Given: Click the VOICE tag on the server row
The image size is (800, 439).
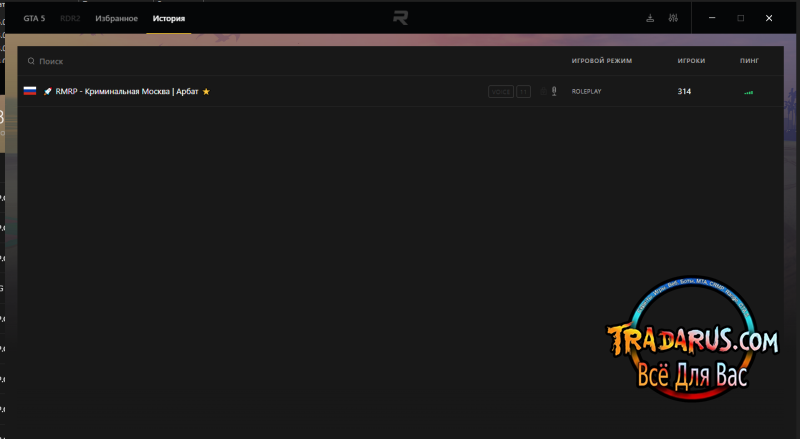Looking at the screenshot, I should (x=501, y=91).
